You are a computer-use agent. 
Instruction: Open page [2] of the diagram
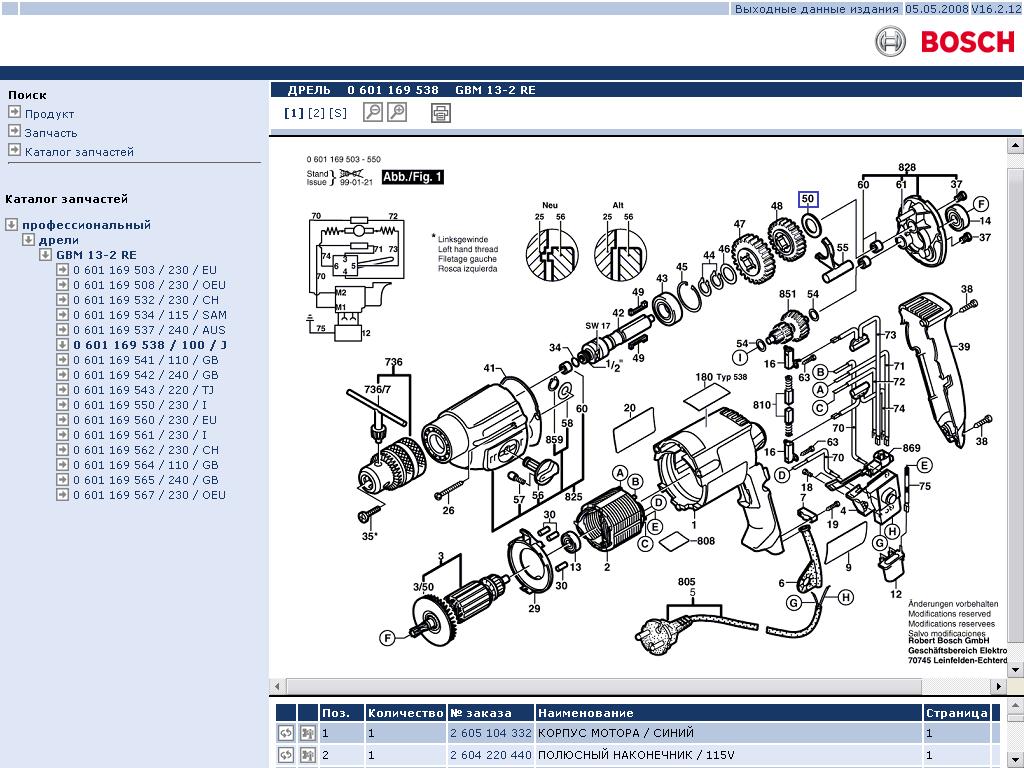[x=316, y=113]
